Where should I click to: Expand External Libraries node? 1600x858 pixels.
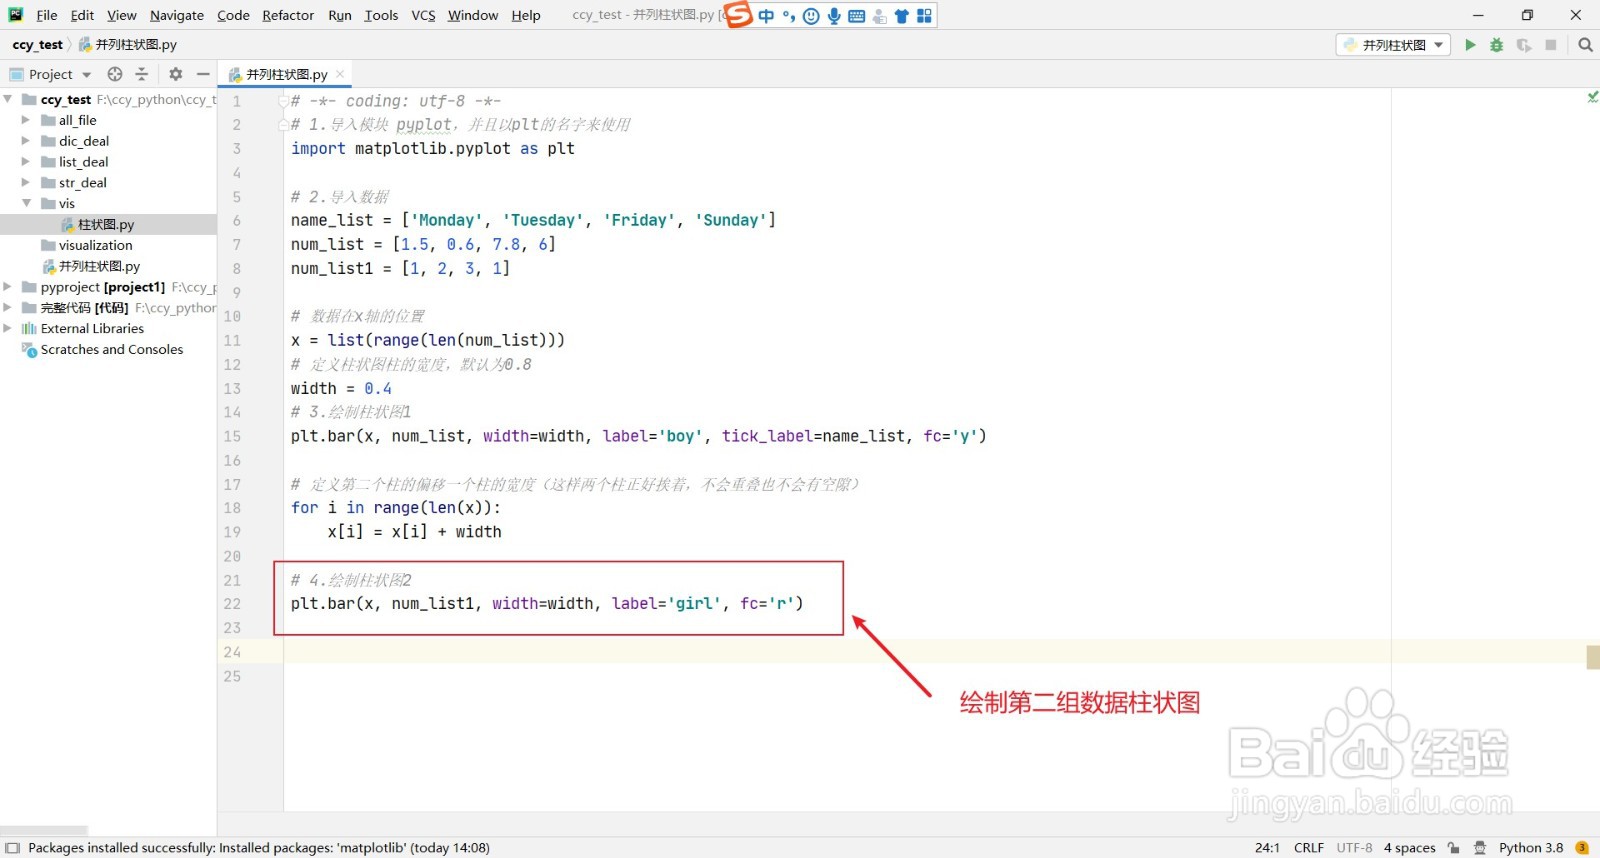coord(8,328)
